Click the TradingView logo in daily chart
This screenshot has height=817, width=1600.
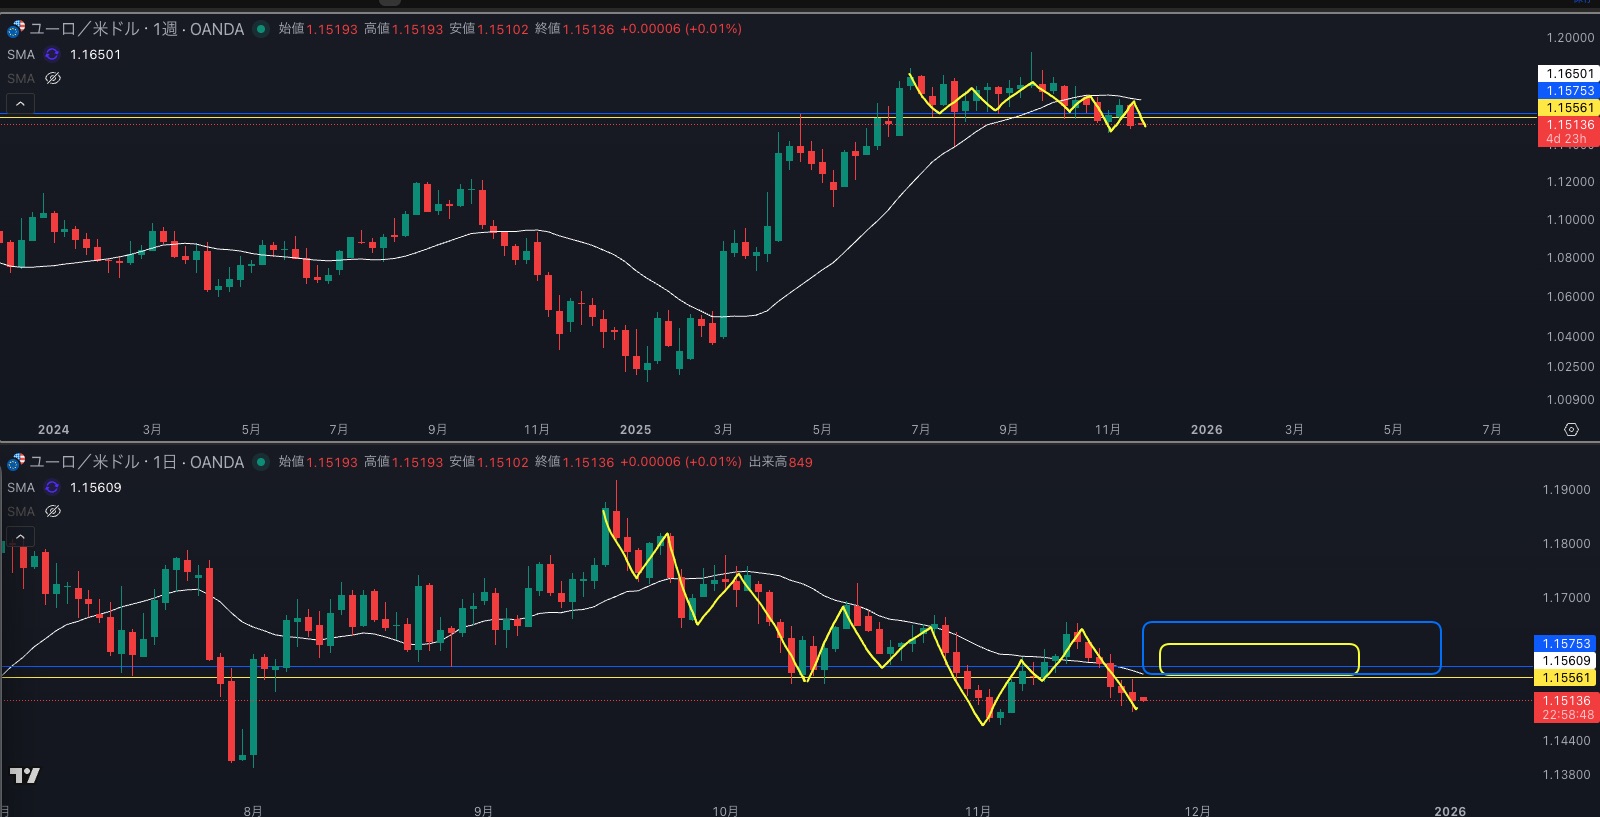(25, 775)
